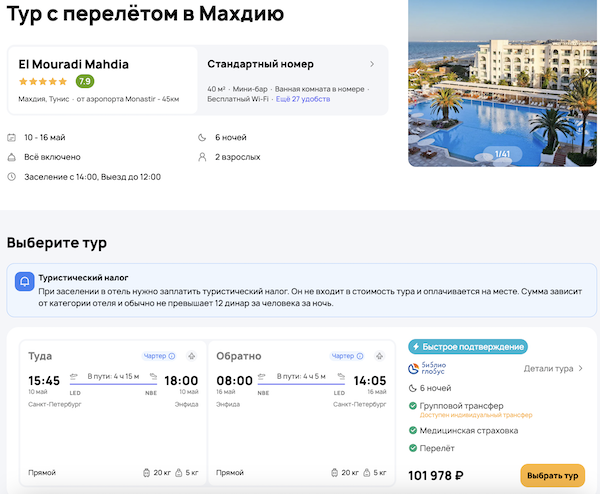Click the airline logo in the Туда flight card

193,356
